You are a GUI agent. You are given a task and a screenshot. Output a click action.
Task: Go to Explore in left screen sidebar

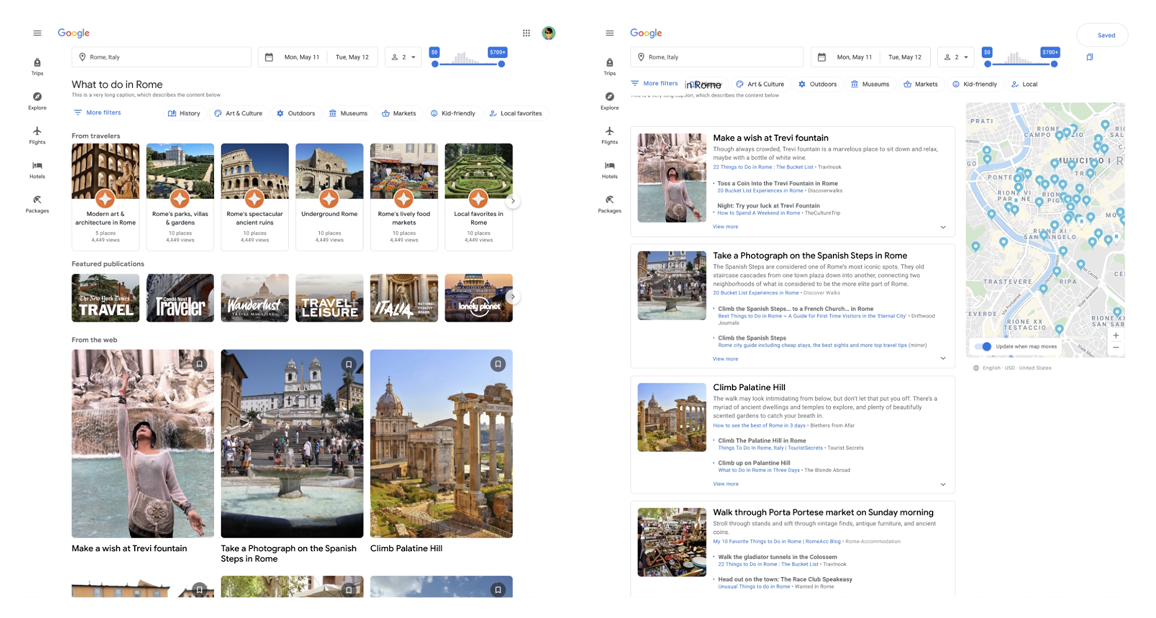pyautogui.click(x=37, y=101)
